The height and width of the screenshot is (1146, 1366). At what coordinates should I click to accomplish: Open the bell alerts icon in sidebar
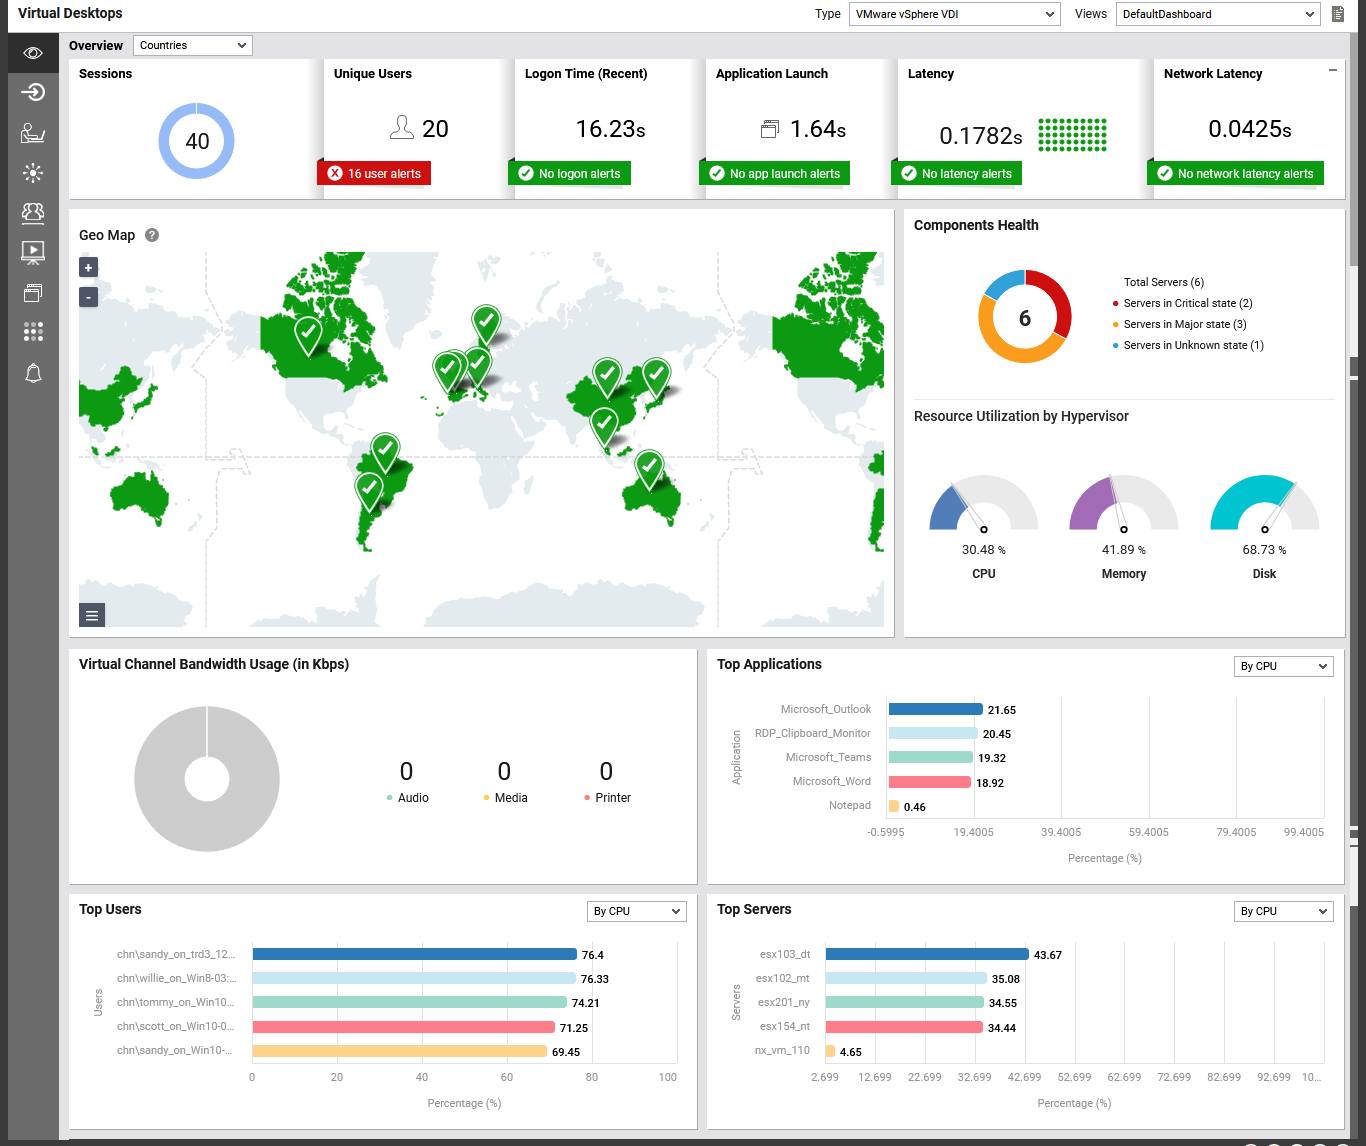[x=33, y=373]
